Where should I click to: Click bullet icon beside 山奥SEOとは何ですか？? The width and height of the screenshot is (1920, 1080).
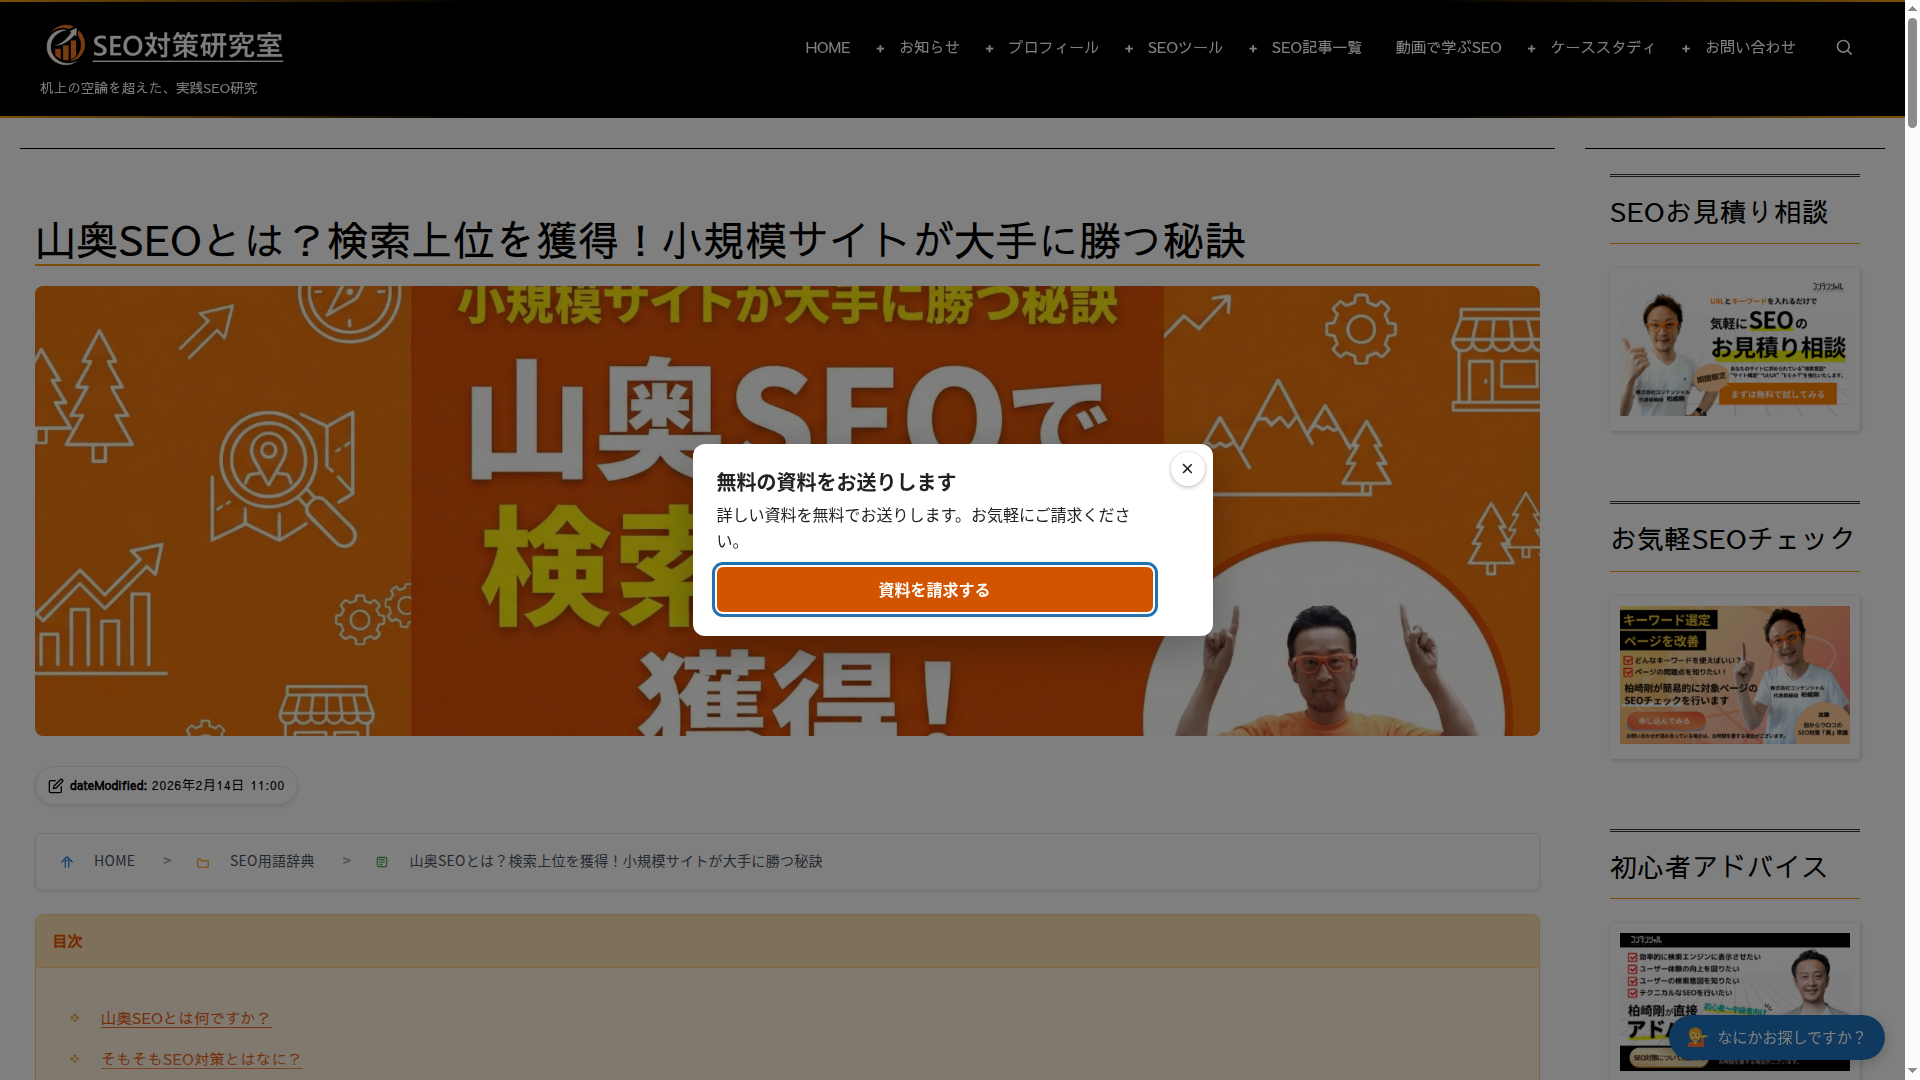pos(75,1018)
